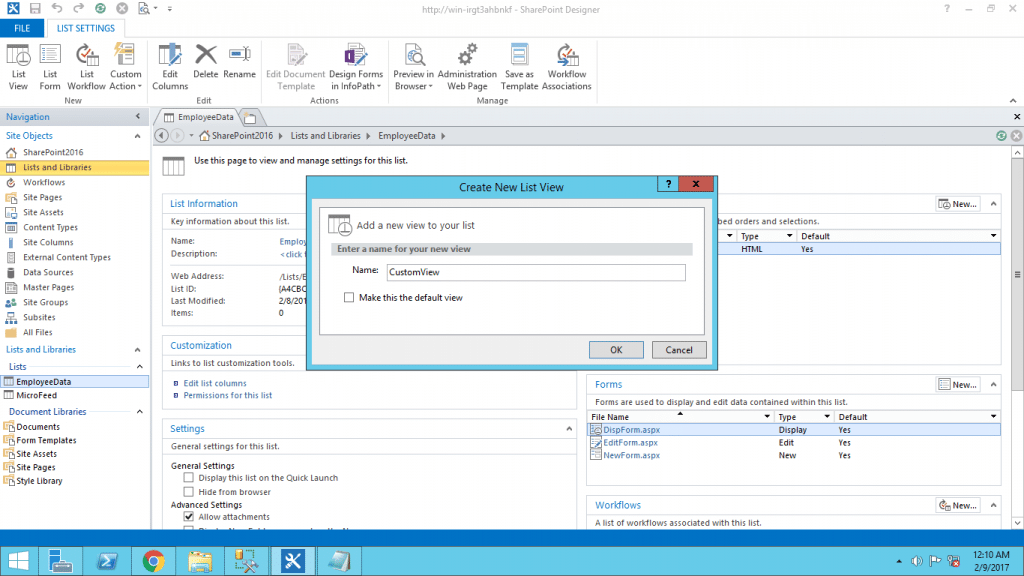Viewport: 1024px width, 576px height.
Task: Open the Windows Start button
Action: coord(18,561)
